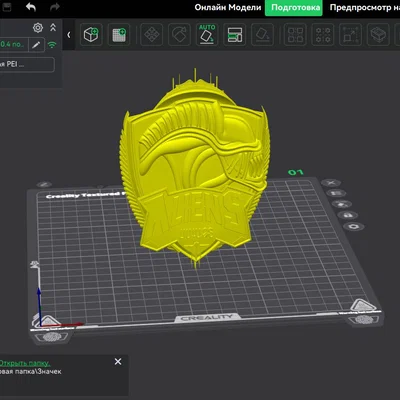Close the notification with X button
Viewport: 400px width, 400px height.
point(118,362)
